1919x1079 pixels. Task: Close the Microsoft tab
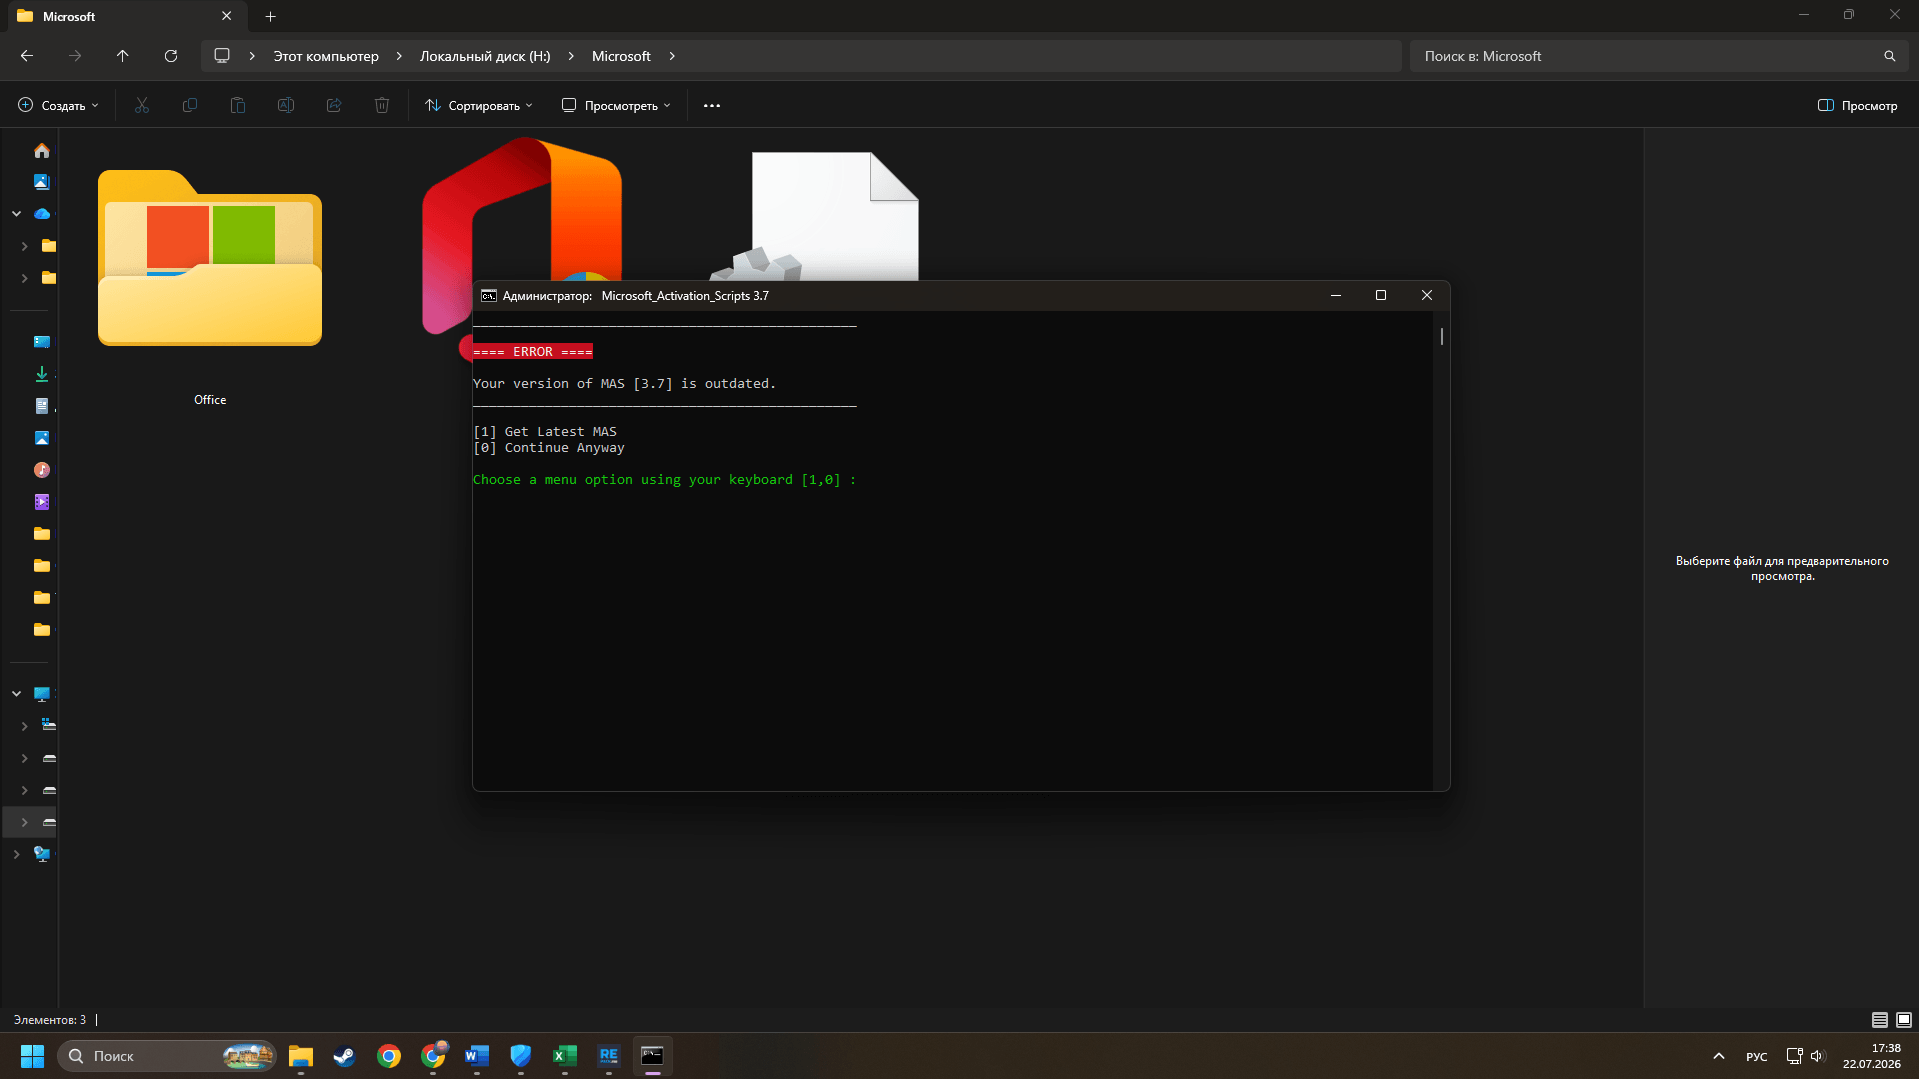point(226,16)
